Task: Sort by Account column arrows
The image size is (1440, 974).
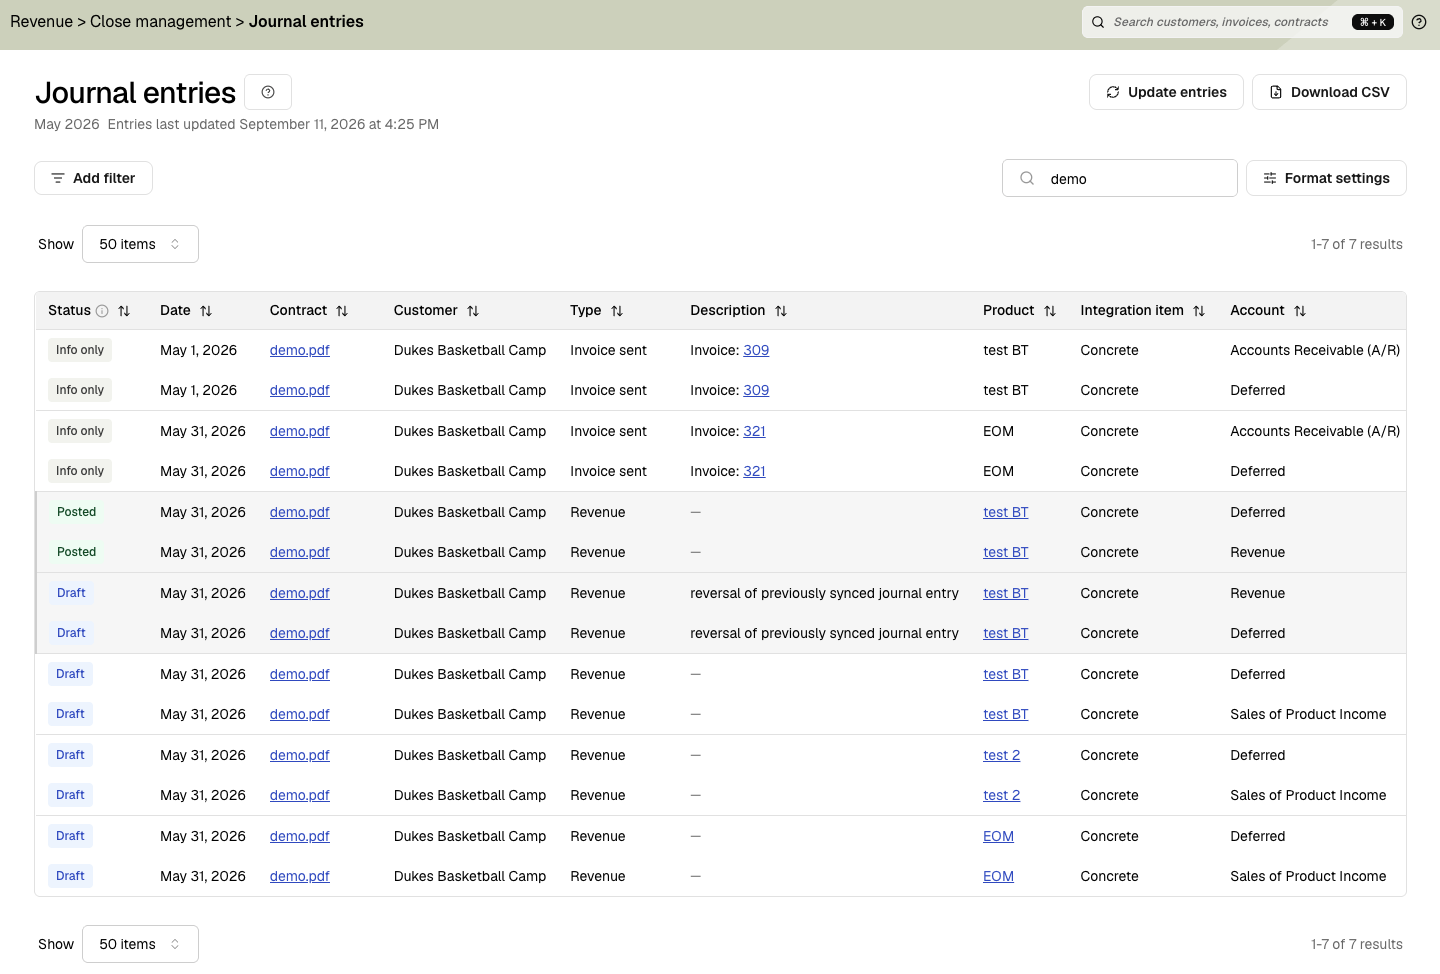Action: pyautogui.click(x=1300, y=311)
